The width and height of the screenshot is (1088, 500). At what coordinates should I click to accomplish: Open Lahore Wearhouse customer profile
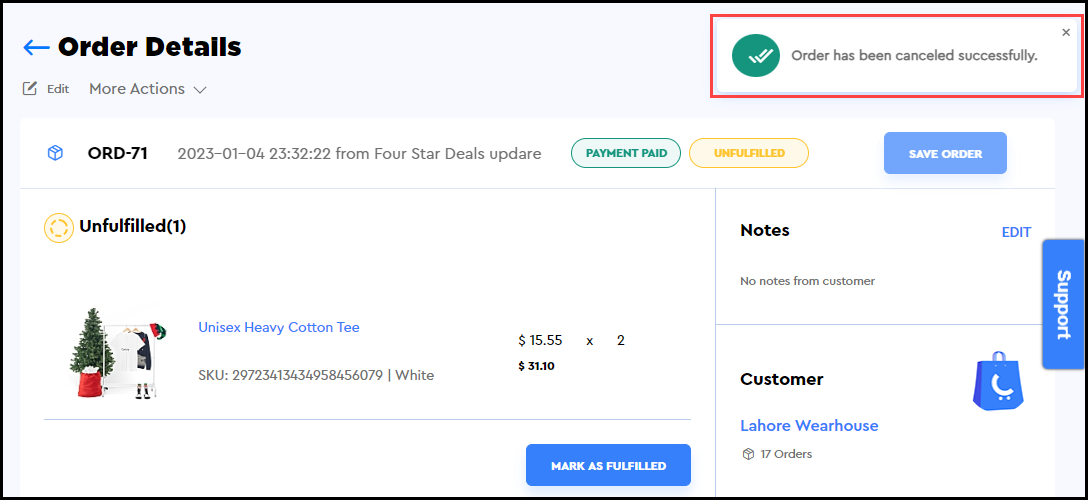[x=809, y=425]
